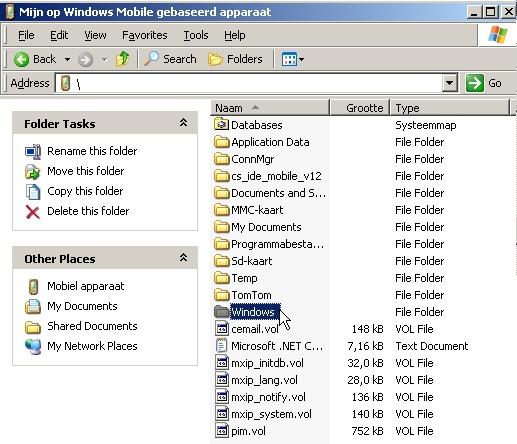Click Rename this folder icon
Image resolution: width=517 pixels, height=444 pixels.
point(33,151)
